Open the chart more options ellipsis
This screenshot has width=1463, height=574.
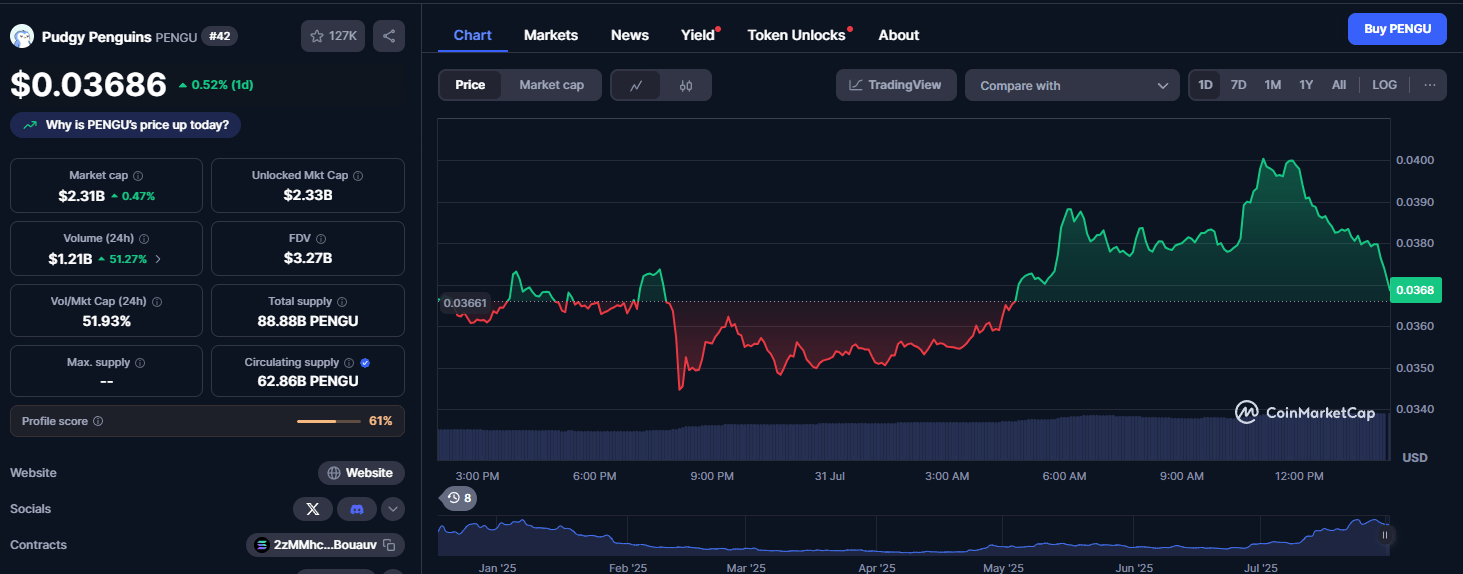pyautogui.click(x=1430, y=85)
